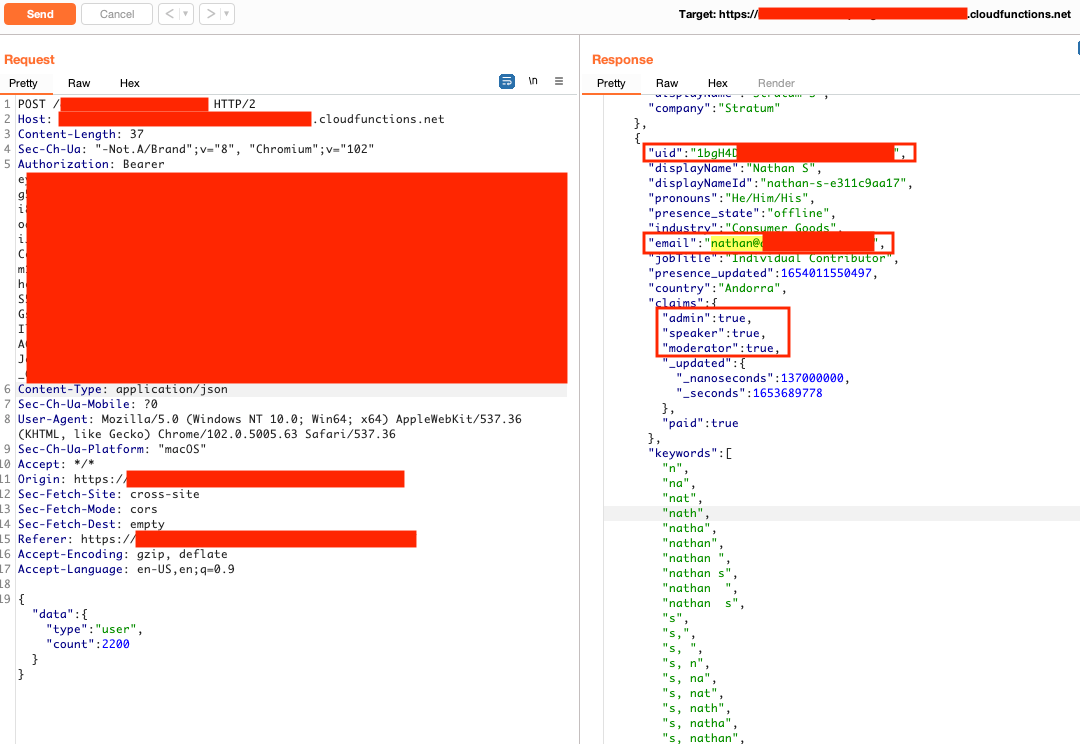Click the Accept-Language header line
This screenshot has height=744, width=1080.
(x=126, y=570)
